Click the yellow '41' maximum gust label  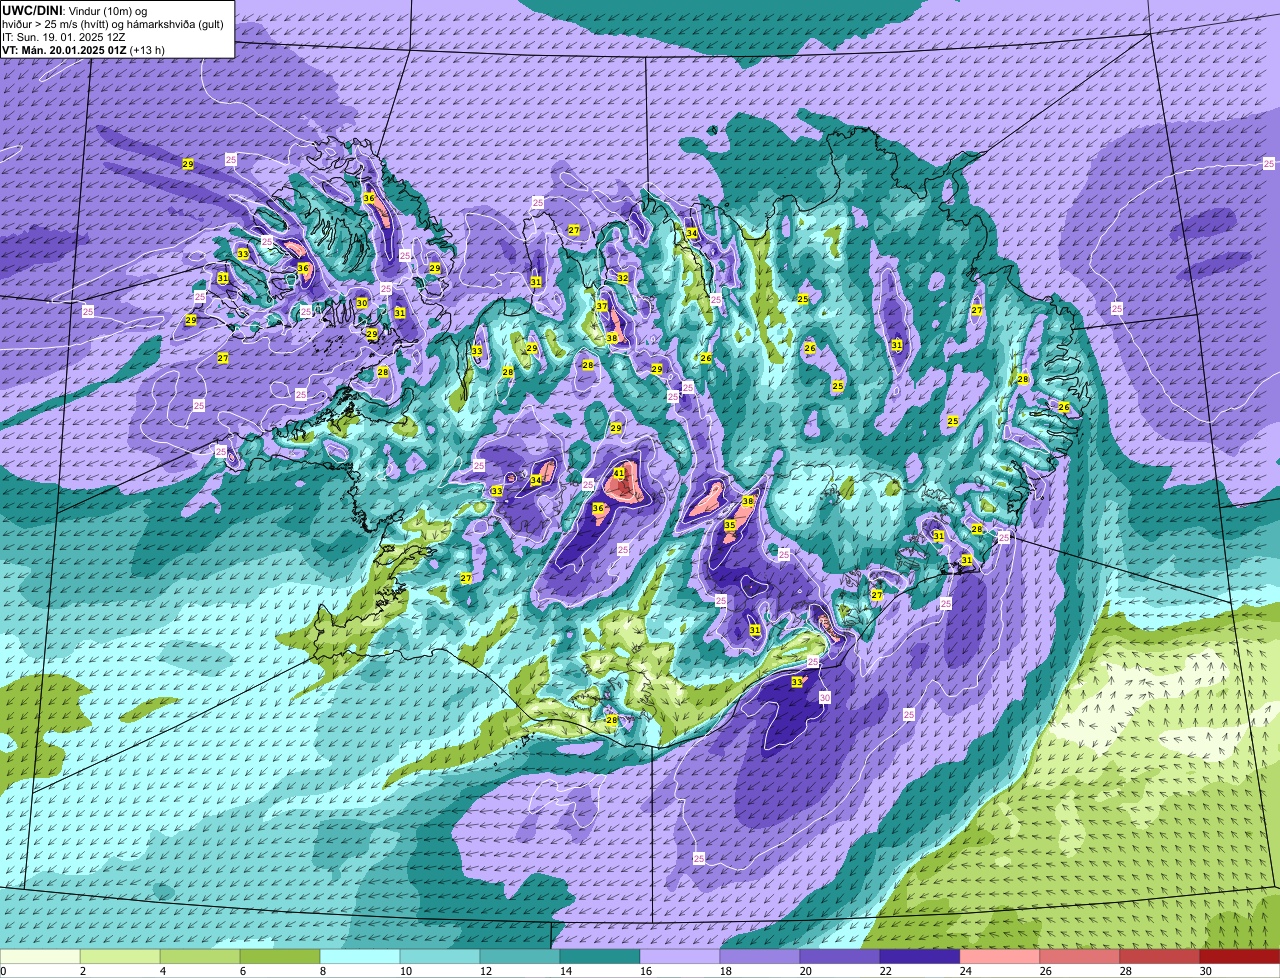pyautogui.click(x=619, y=473)
